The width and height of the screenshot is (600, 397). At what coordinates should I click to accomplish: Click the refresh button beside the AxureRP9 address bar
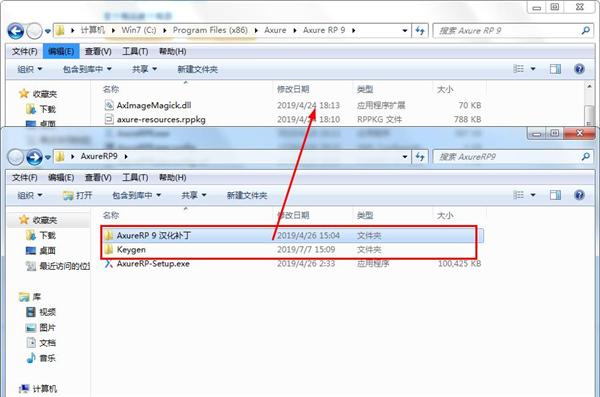[x=420, y=157]
